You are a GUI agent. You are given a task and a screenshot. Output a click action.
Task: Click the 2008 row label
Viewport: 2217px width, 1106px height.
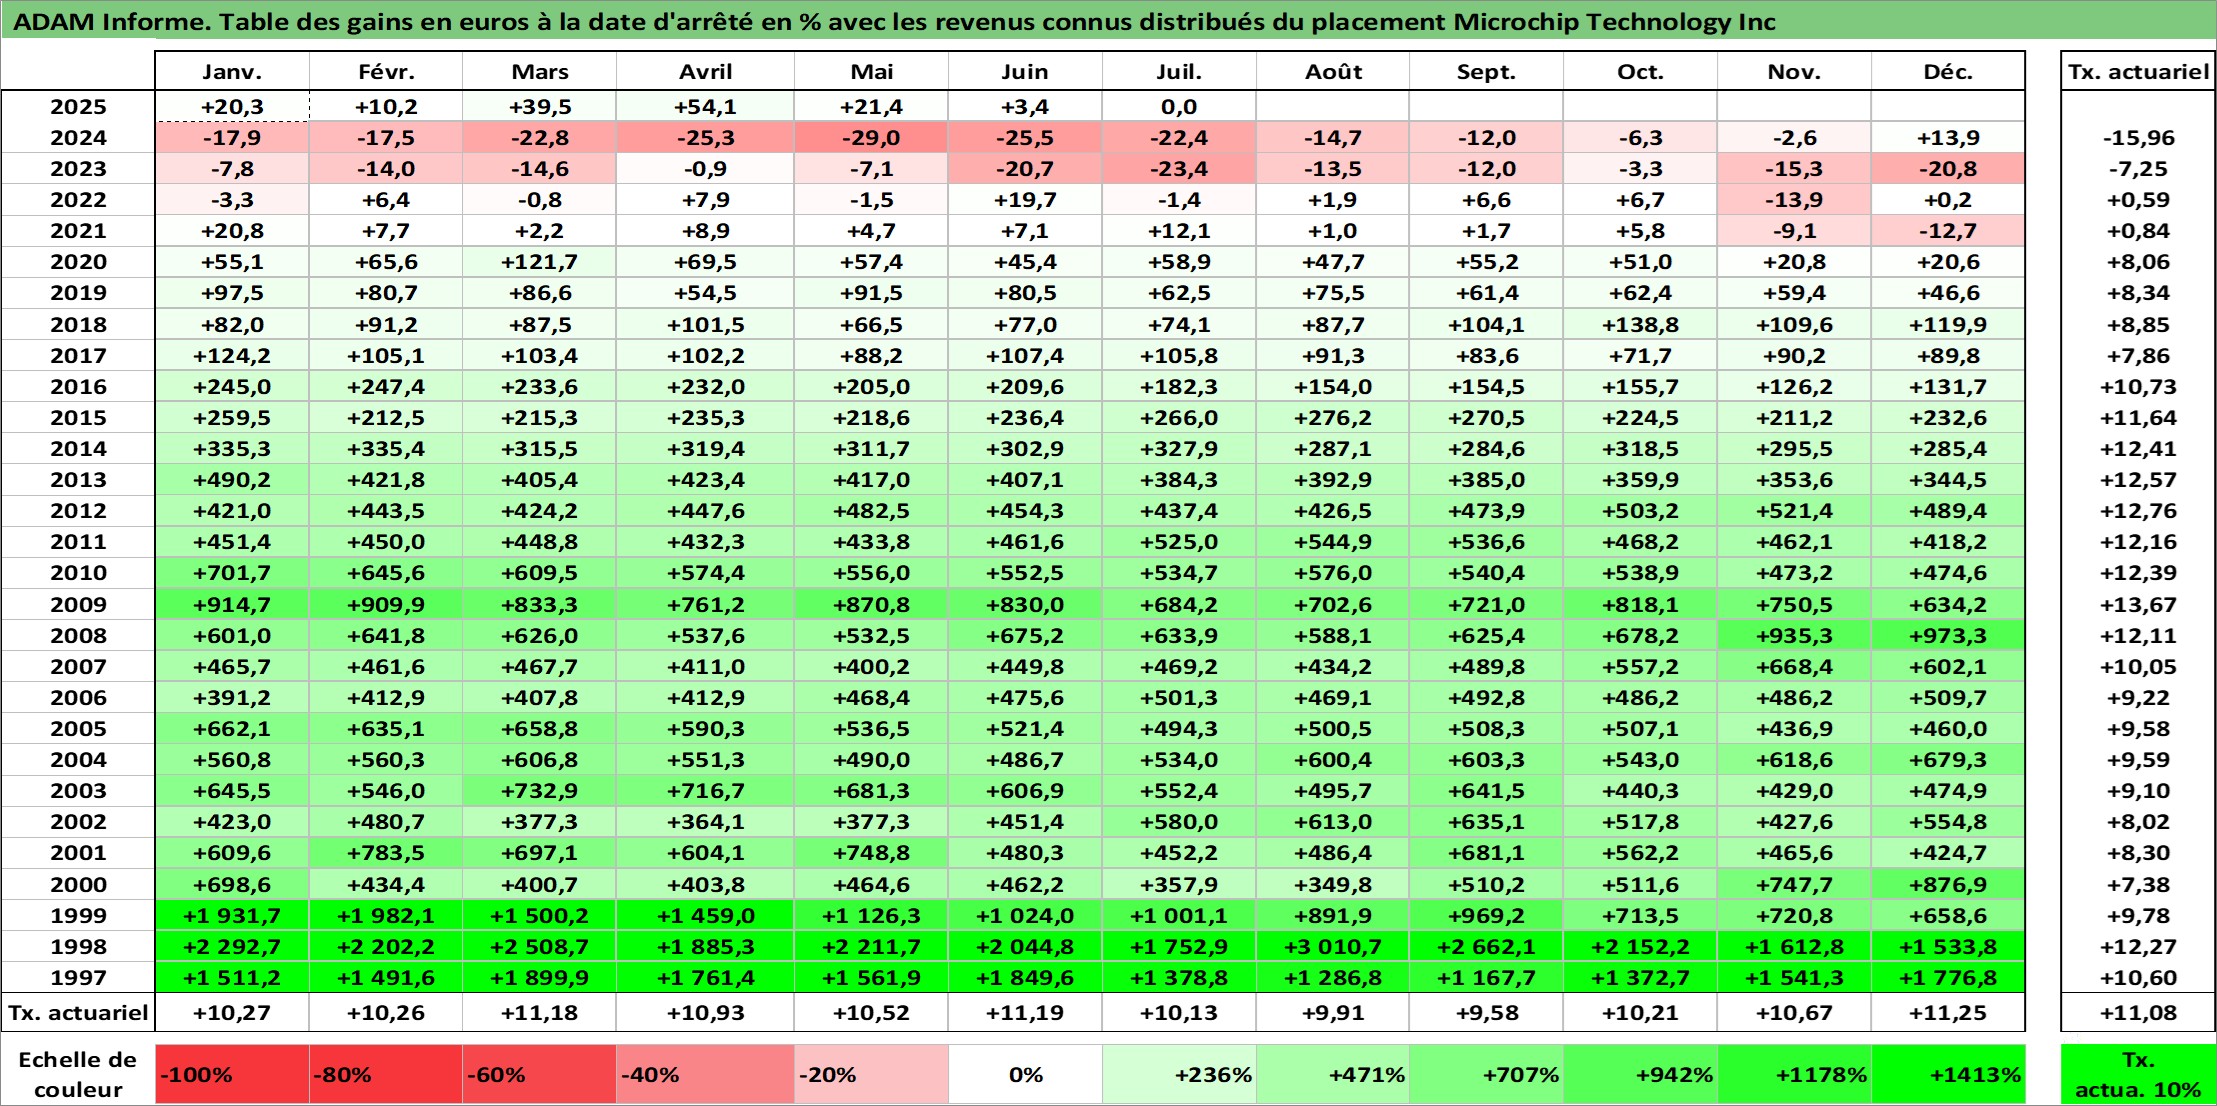point(78,636)
